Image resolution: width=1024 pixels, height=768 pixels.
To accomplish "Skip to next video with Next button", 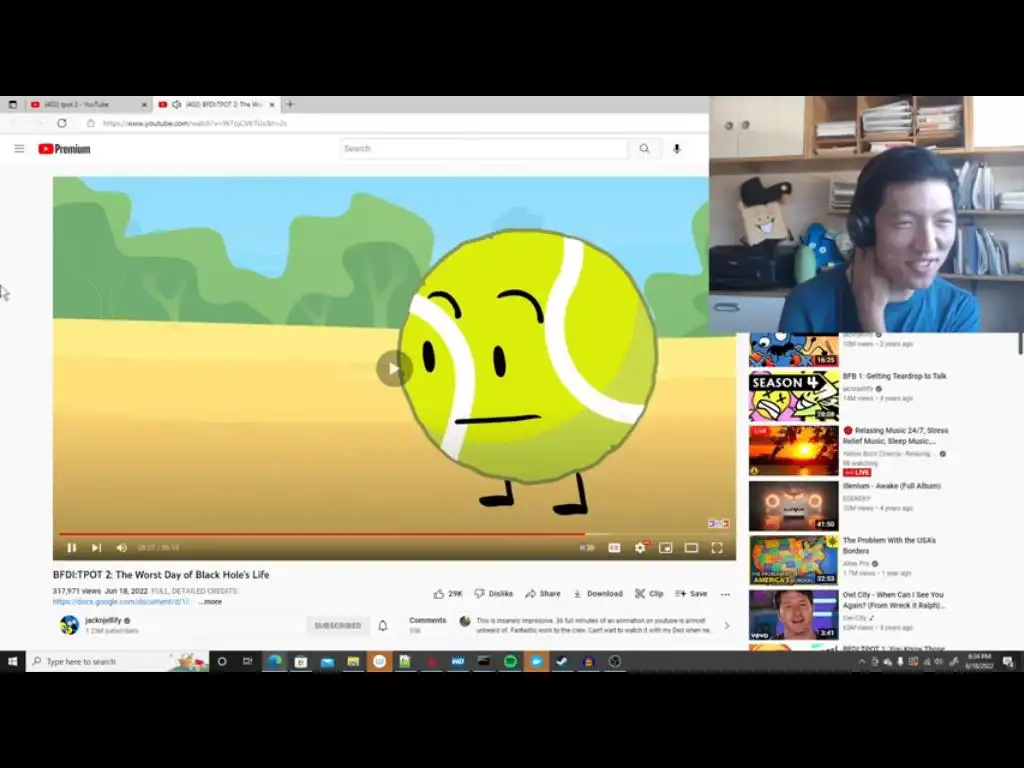I will (96, 548).
